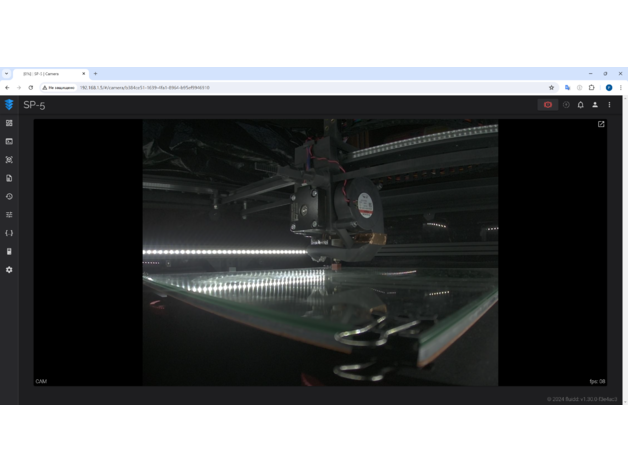
Task: Open the Settings gear in sidebar
Action: coord(9,270)
